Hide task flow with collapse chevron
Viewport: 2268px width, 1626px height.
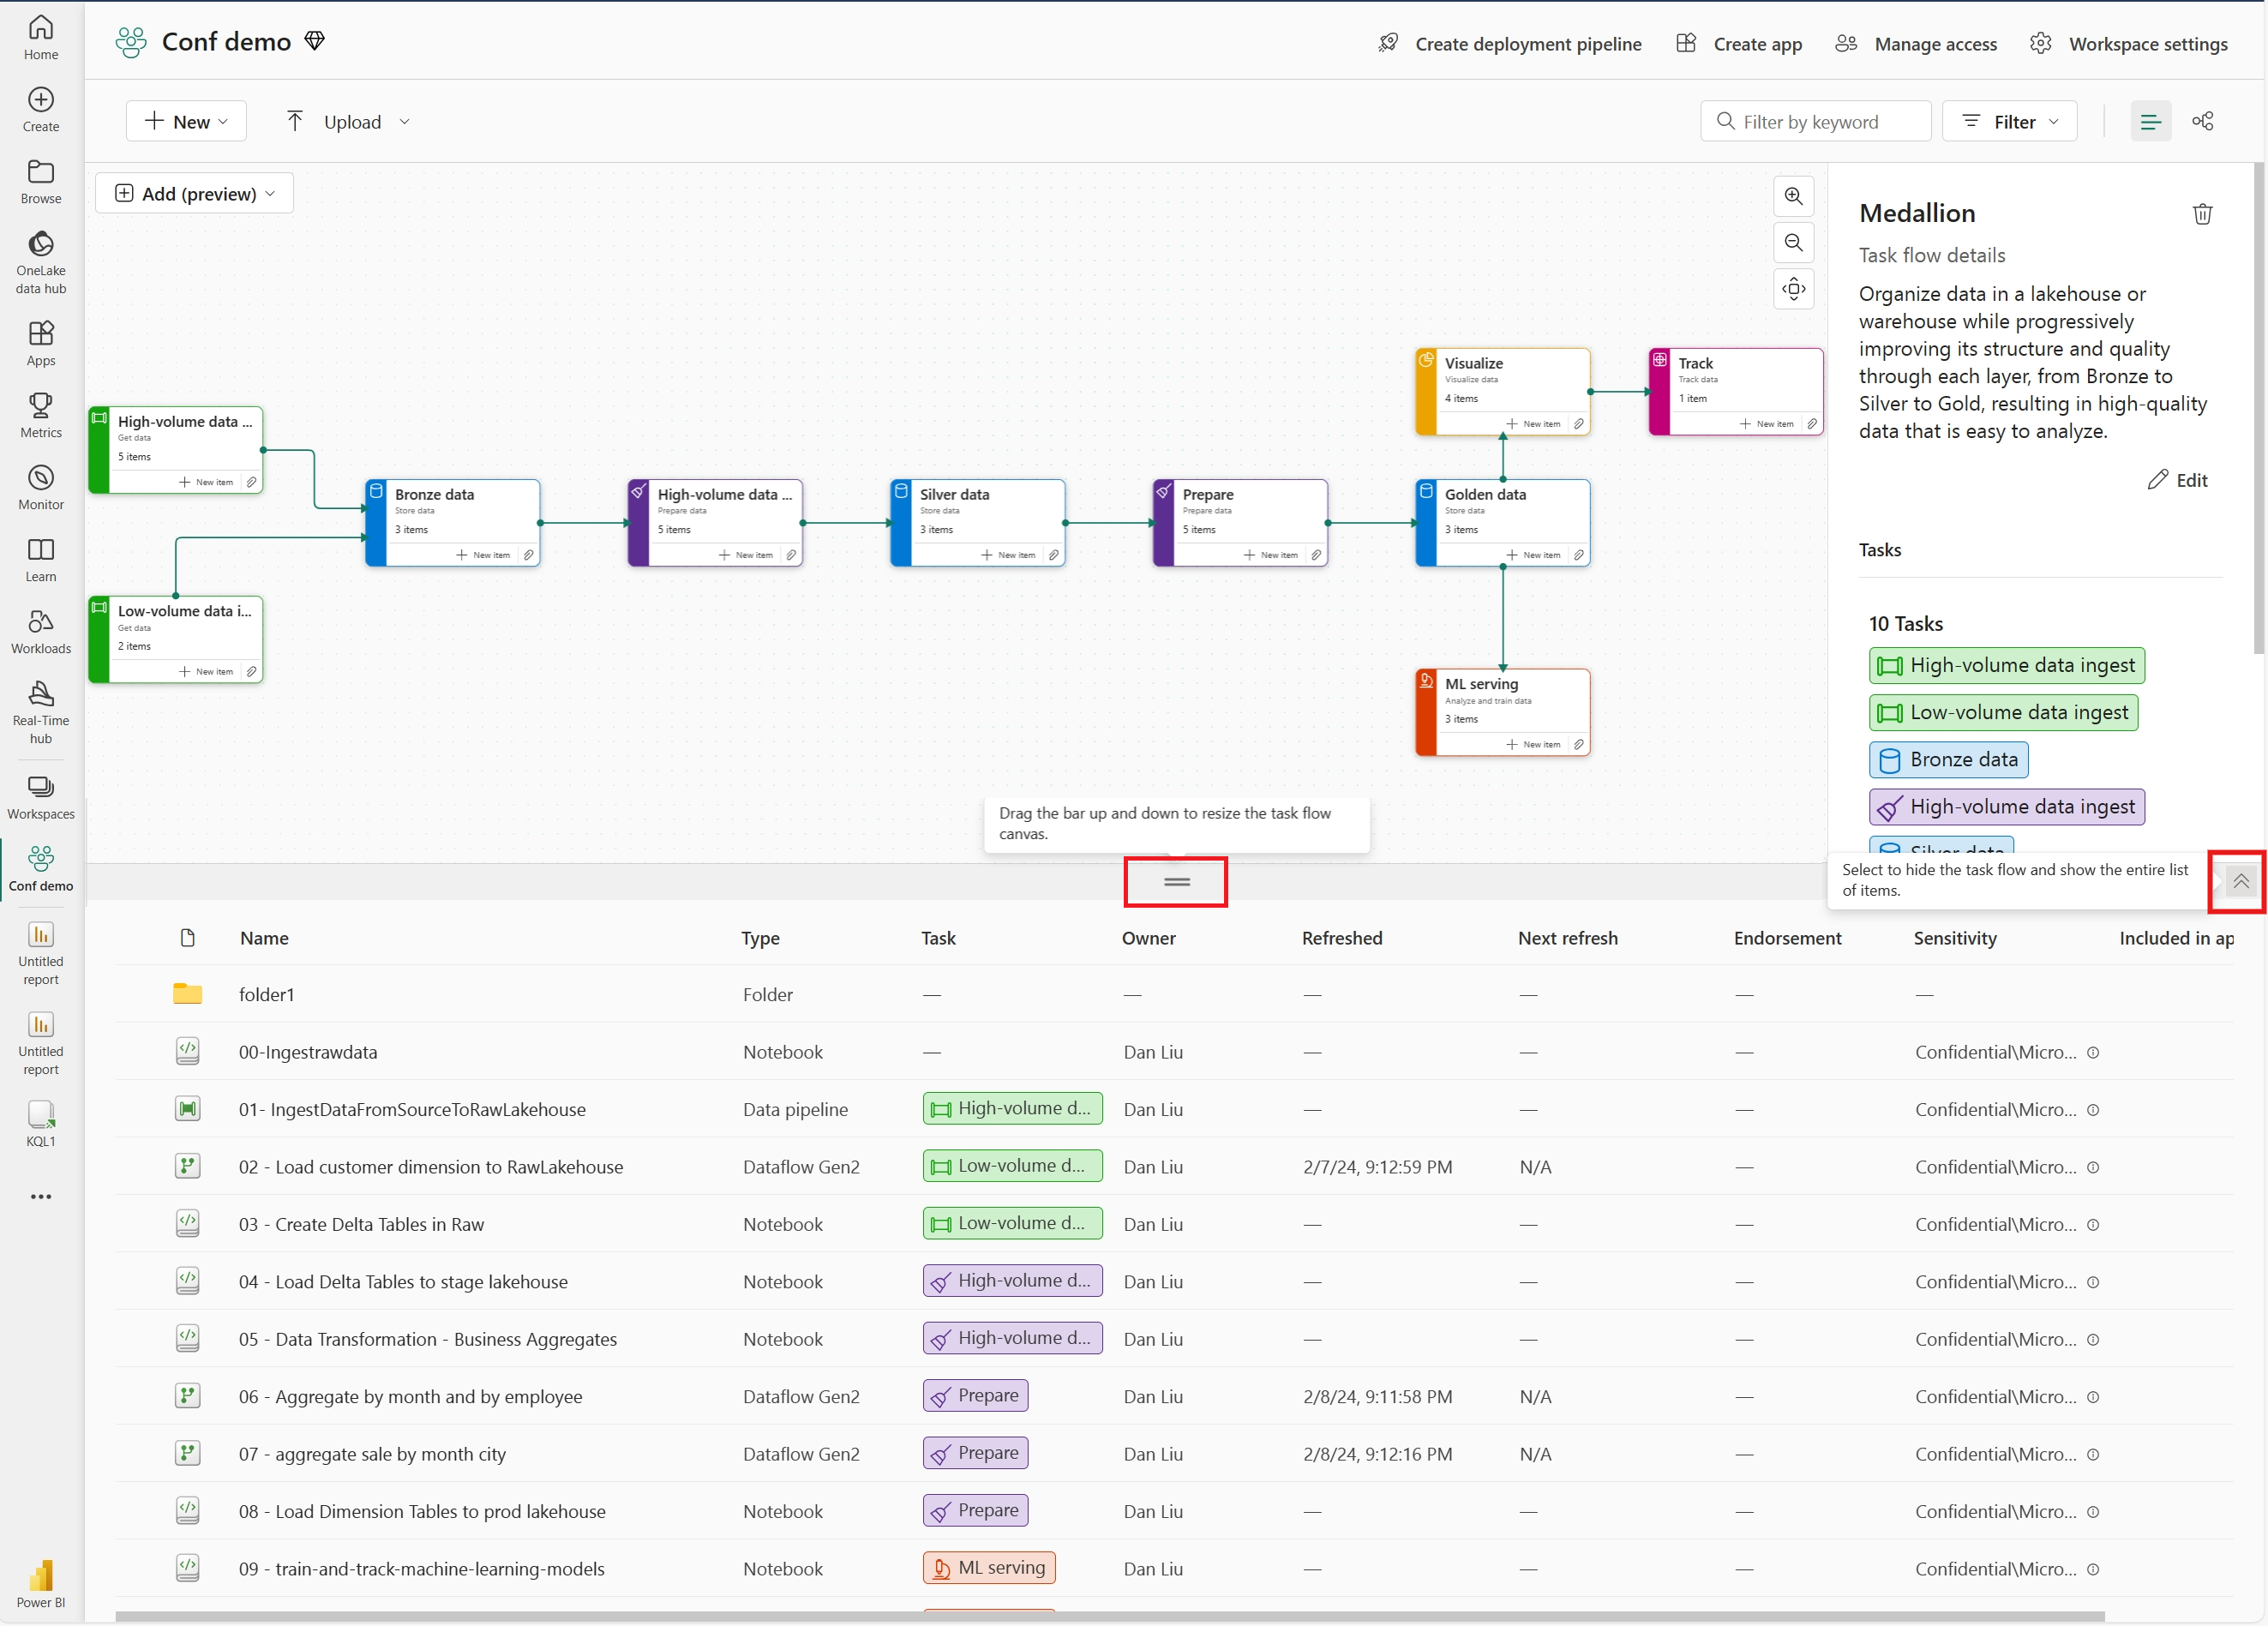click(2241, 881)
